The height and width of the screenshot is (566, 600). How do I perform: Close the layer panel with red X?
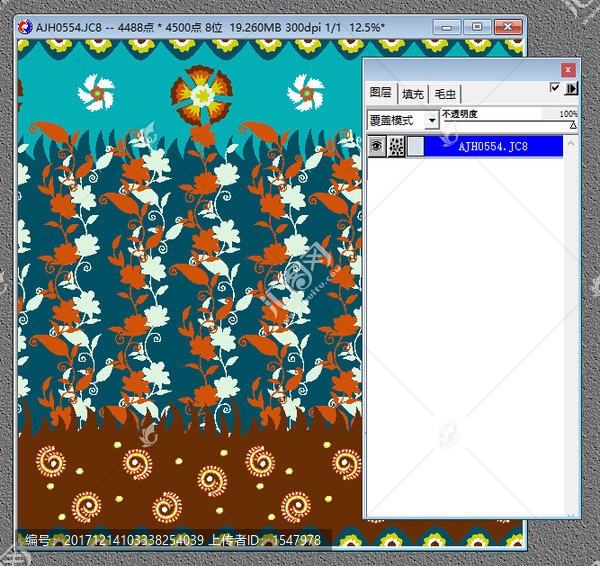[568, 70]
